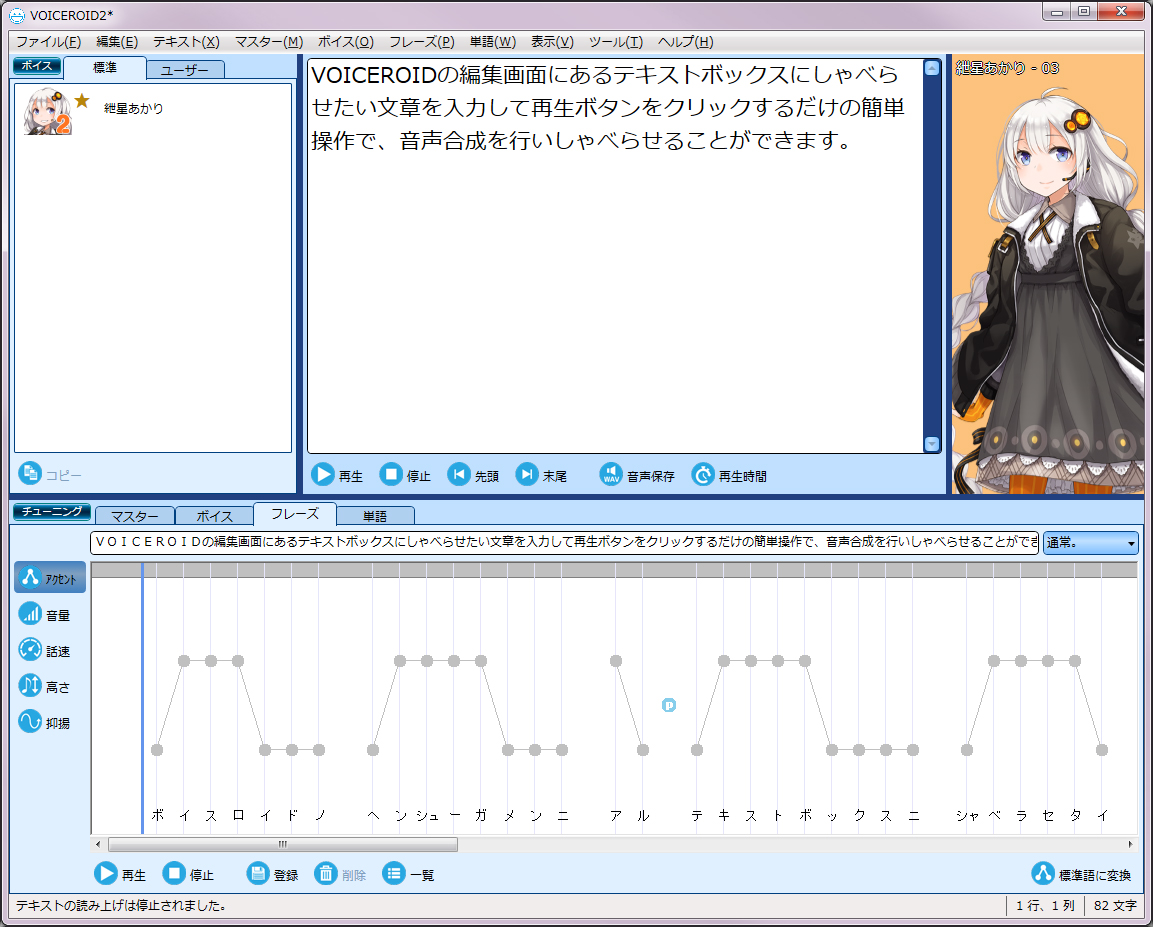Switch to the マスター tuning tab
Viewport: 1153px width, 927px height.
click(x=135, y=516)
